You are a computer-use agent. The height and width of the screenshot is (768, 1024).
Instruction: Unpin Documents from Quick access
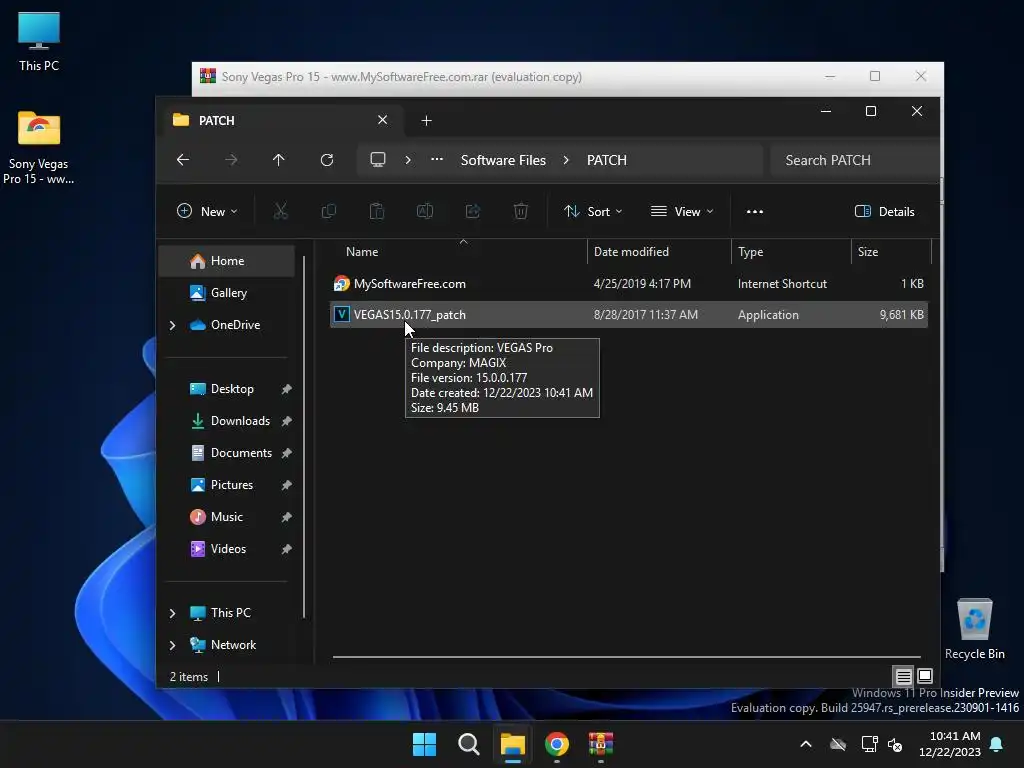coord(286,453)
